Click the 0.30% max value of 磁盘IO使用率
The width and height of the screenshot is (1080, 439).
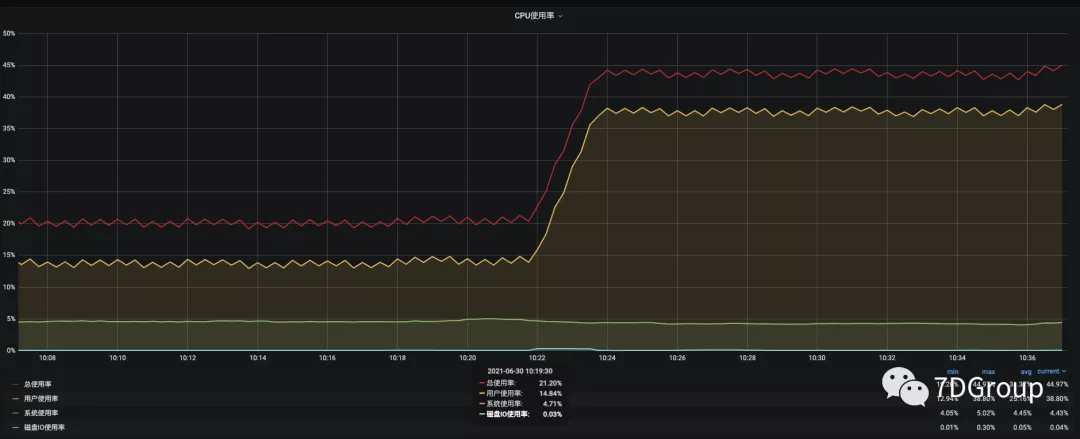pos(986,427)
